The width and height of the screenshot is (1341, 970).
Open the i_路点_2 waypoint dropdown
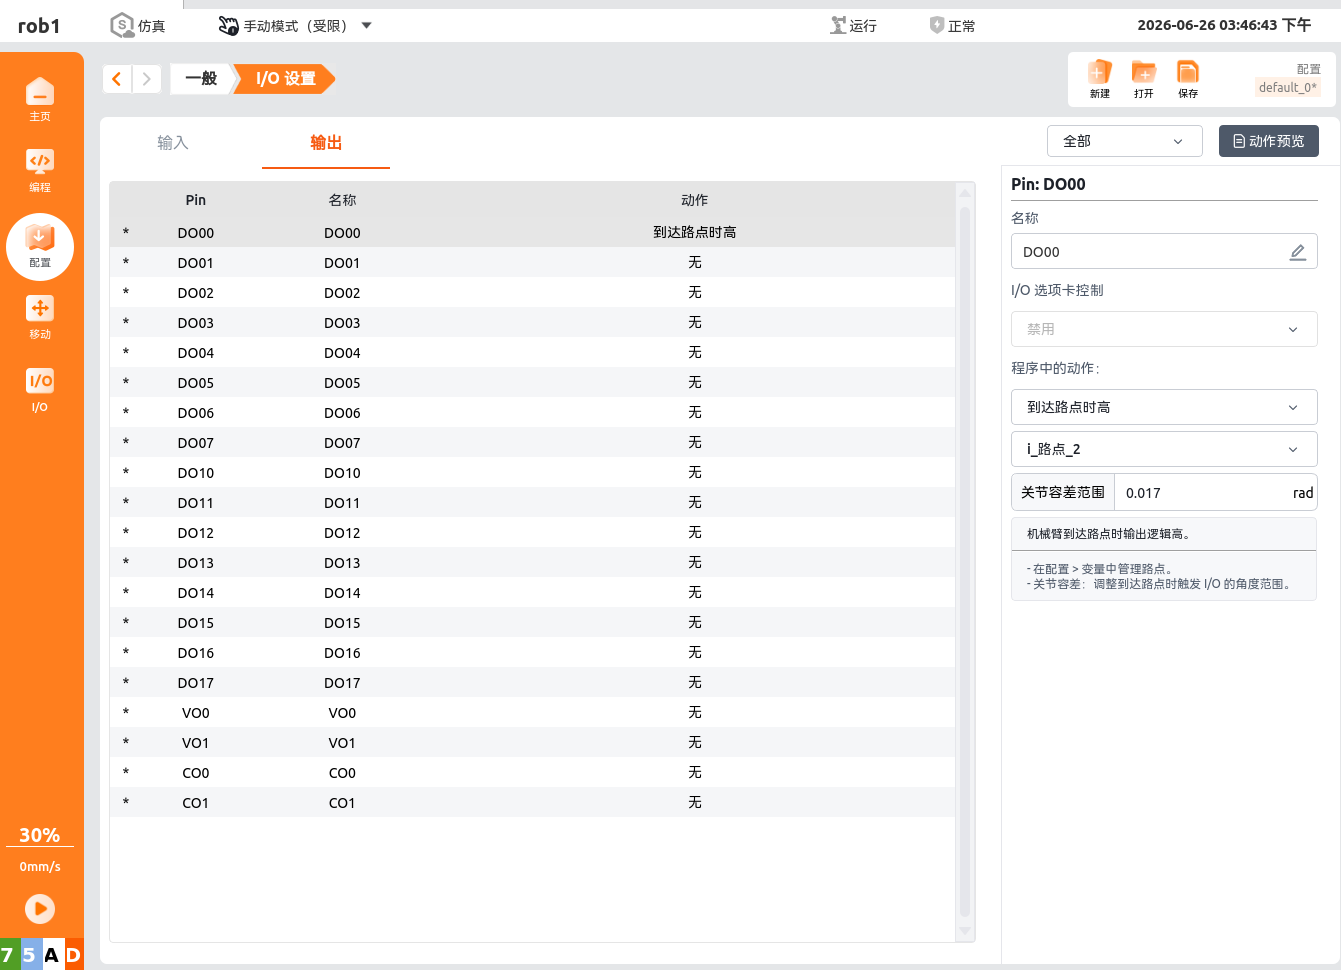1164,449
